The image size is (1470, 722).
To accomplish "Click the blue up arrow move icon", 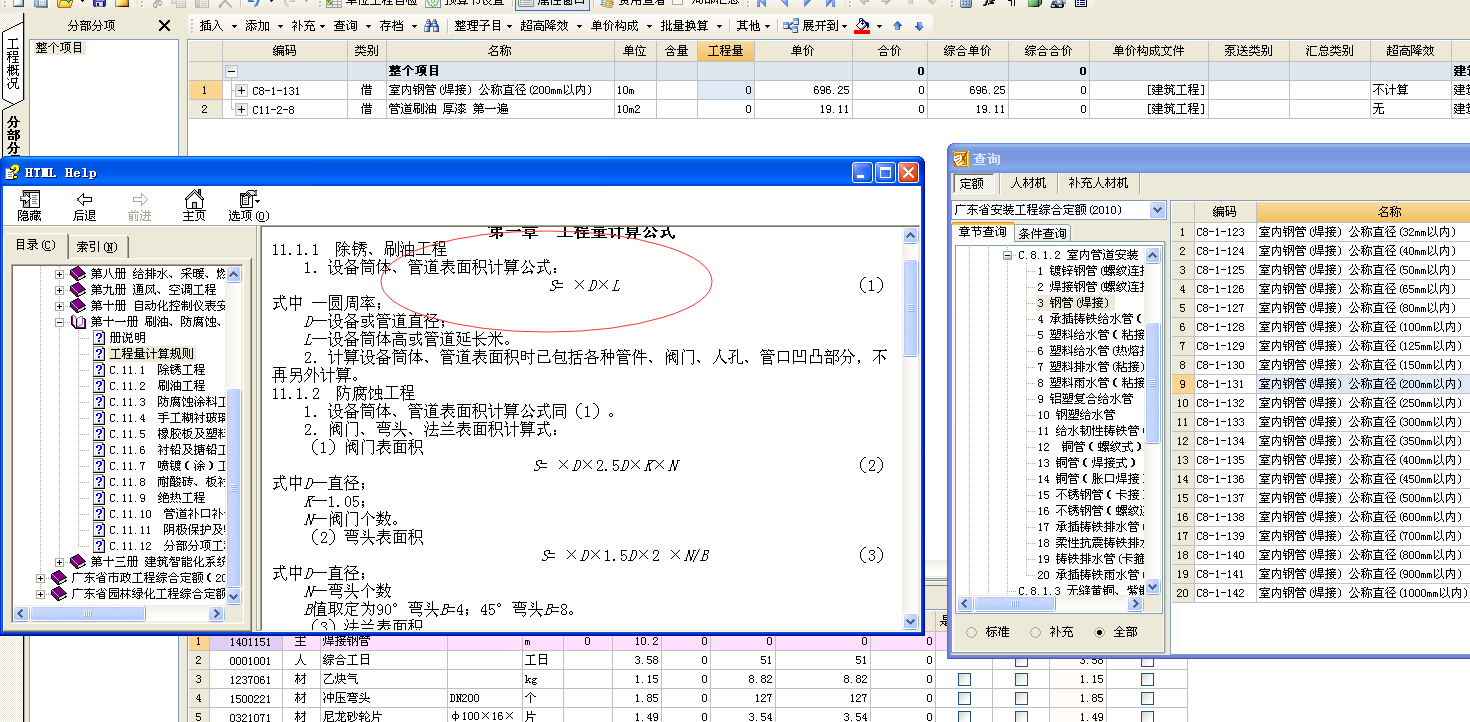I will 897,26.
